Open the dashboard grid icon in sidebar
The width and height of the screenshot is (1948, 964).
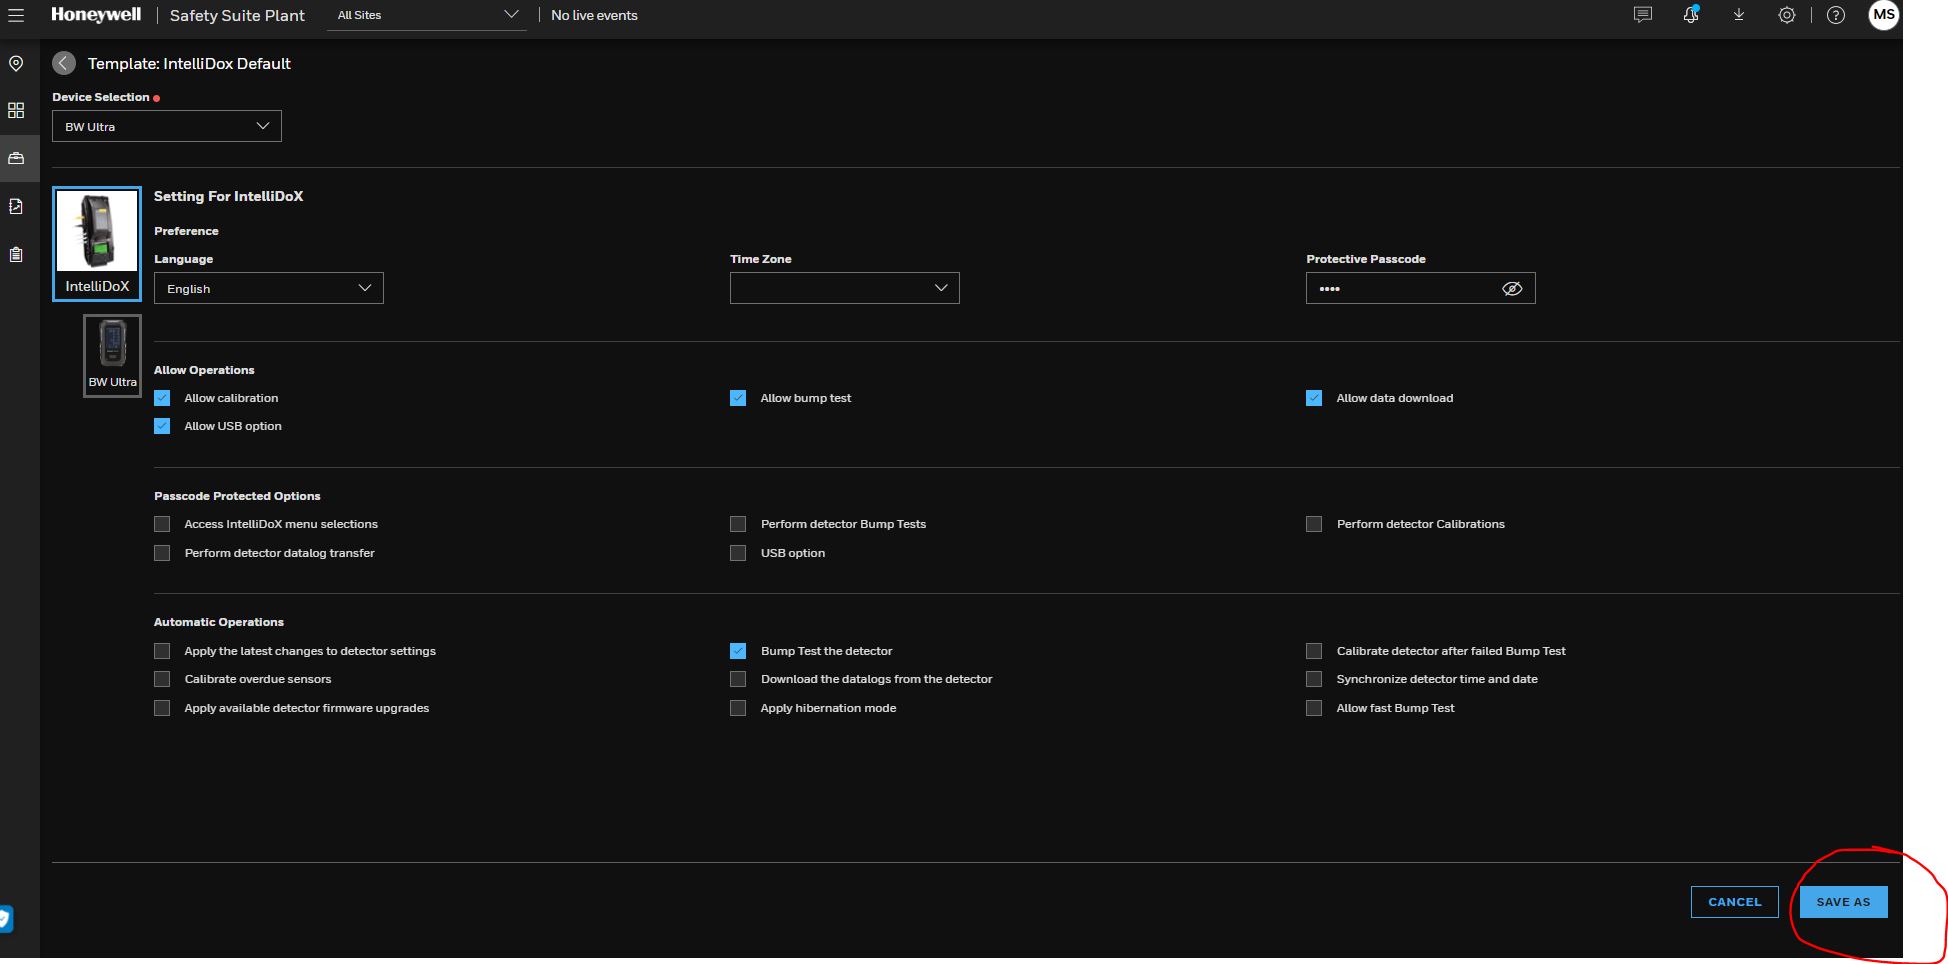[16, 110]
